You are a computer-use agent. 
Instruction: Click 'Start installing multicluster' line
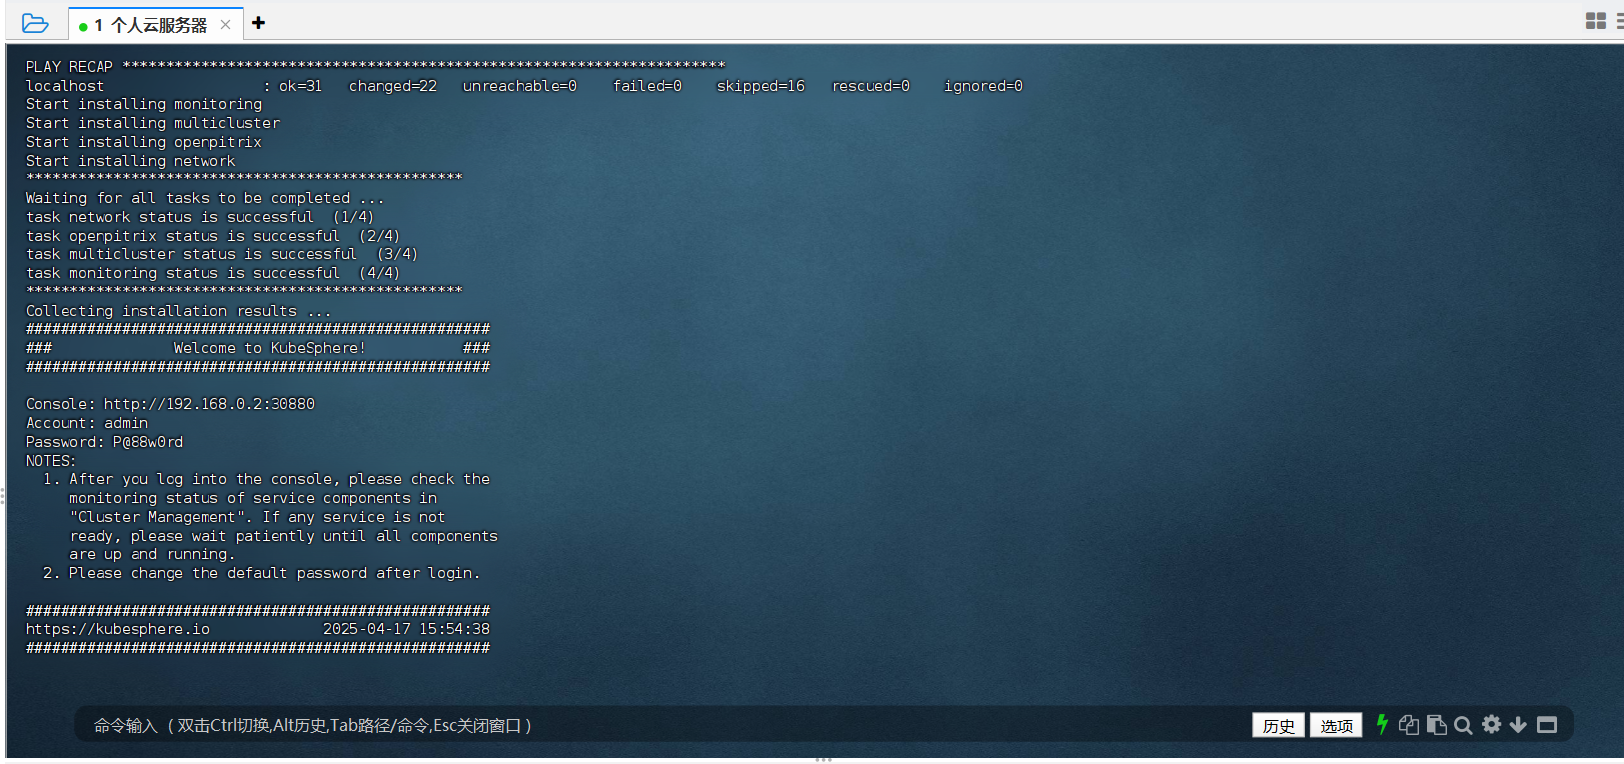tap(153, 123)
